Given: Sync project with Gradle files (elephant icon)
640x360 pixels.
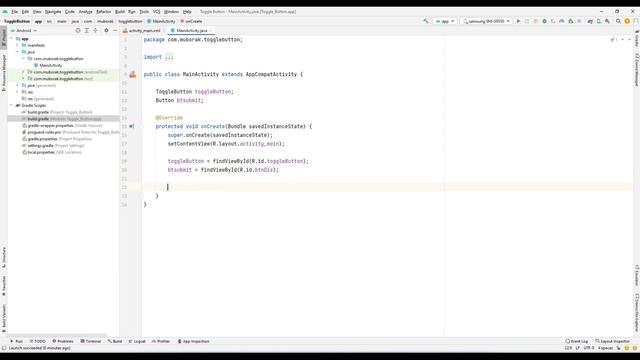Looking at the screenshot, I should [590, 21].
